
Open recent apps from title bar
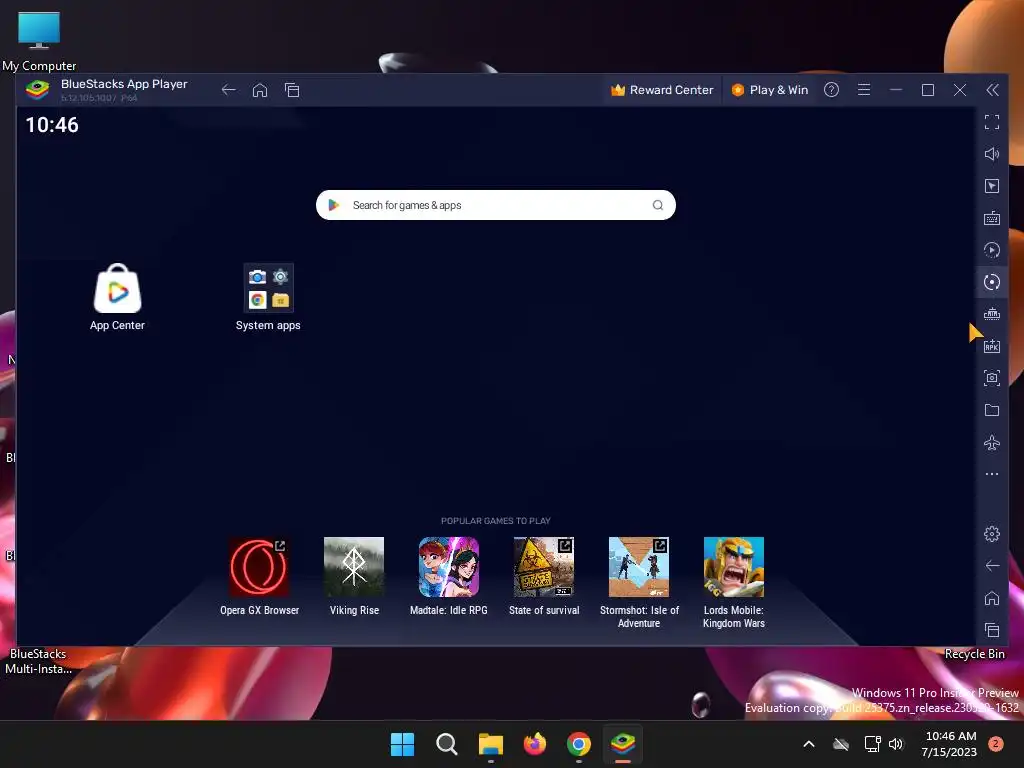[292, 90]
